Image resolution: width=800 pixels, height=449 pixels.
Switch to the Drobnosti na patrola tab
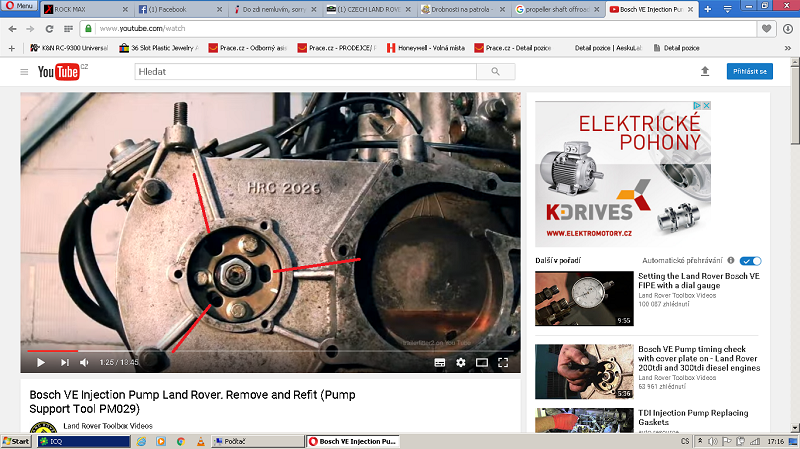463,9
